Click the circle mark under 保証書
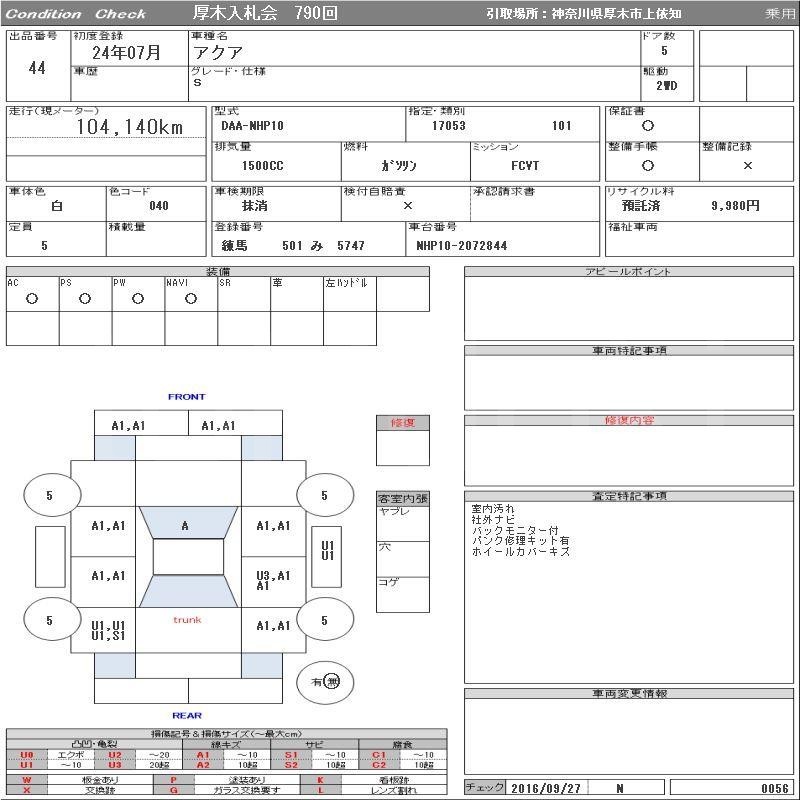The height and width of the screenshot is (800, 800). point(647,126)
